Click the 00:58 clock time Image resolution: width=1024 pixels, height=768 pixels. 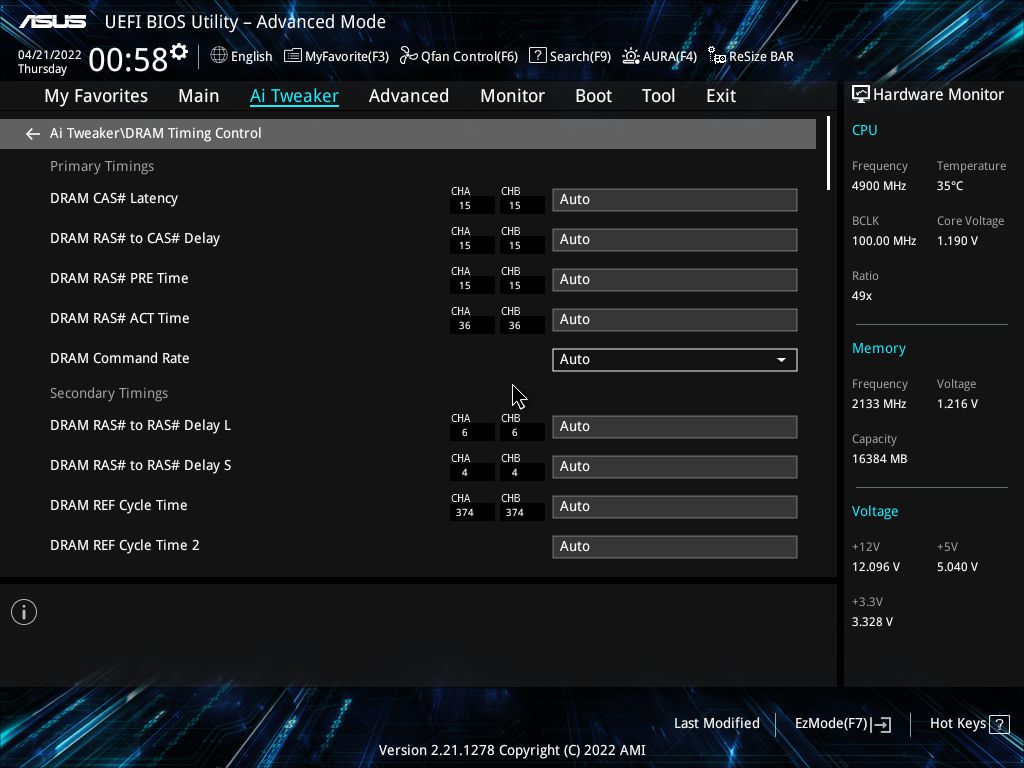128,60
